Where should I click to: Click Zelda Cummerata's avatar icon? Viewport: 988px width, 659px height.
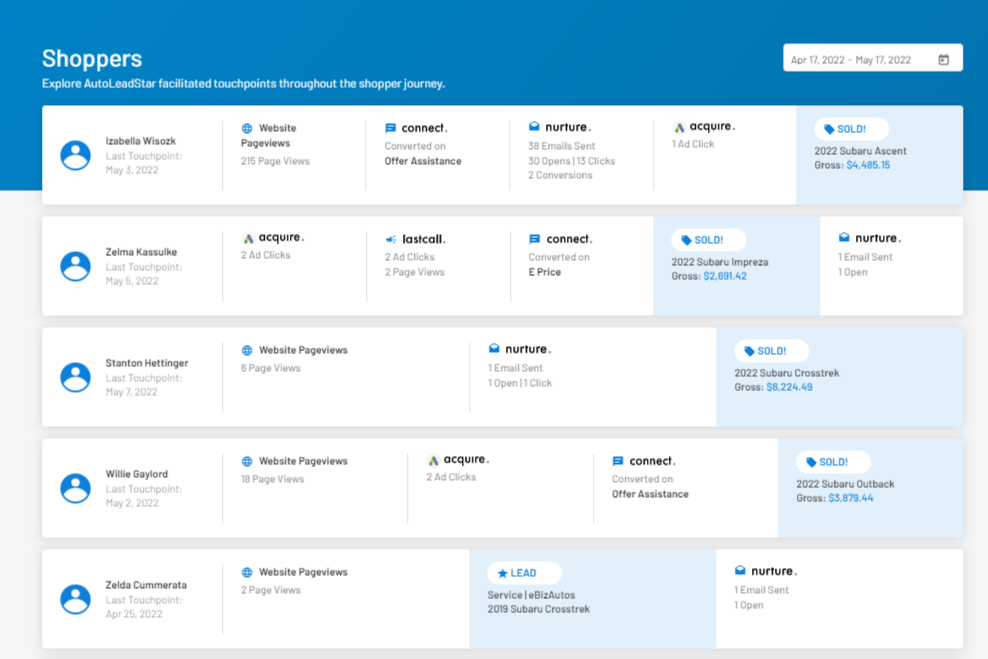point(76,599)
